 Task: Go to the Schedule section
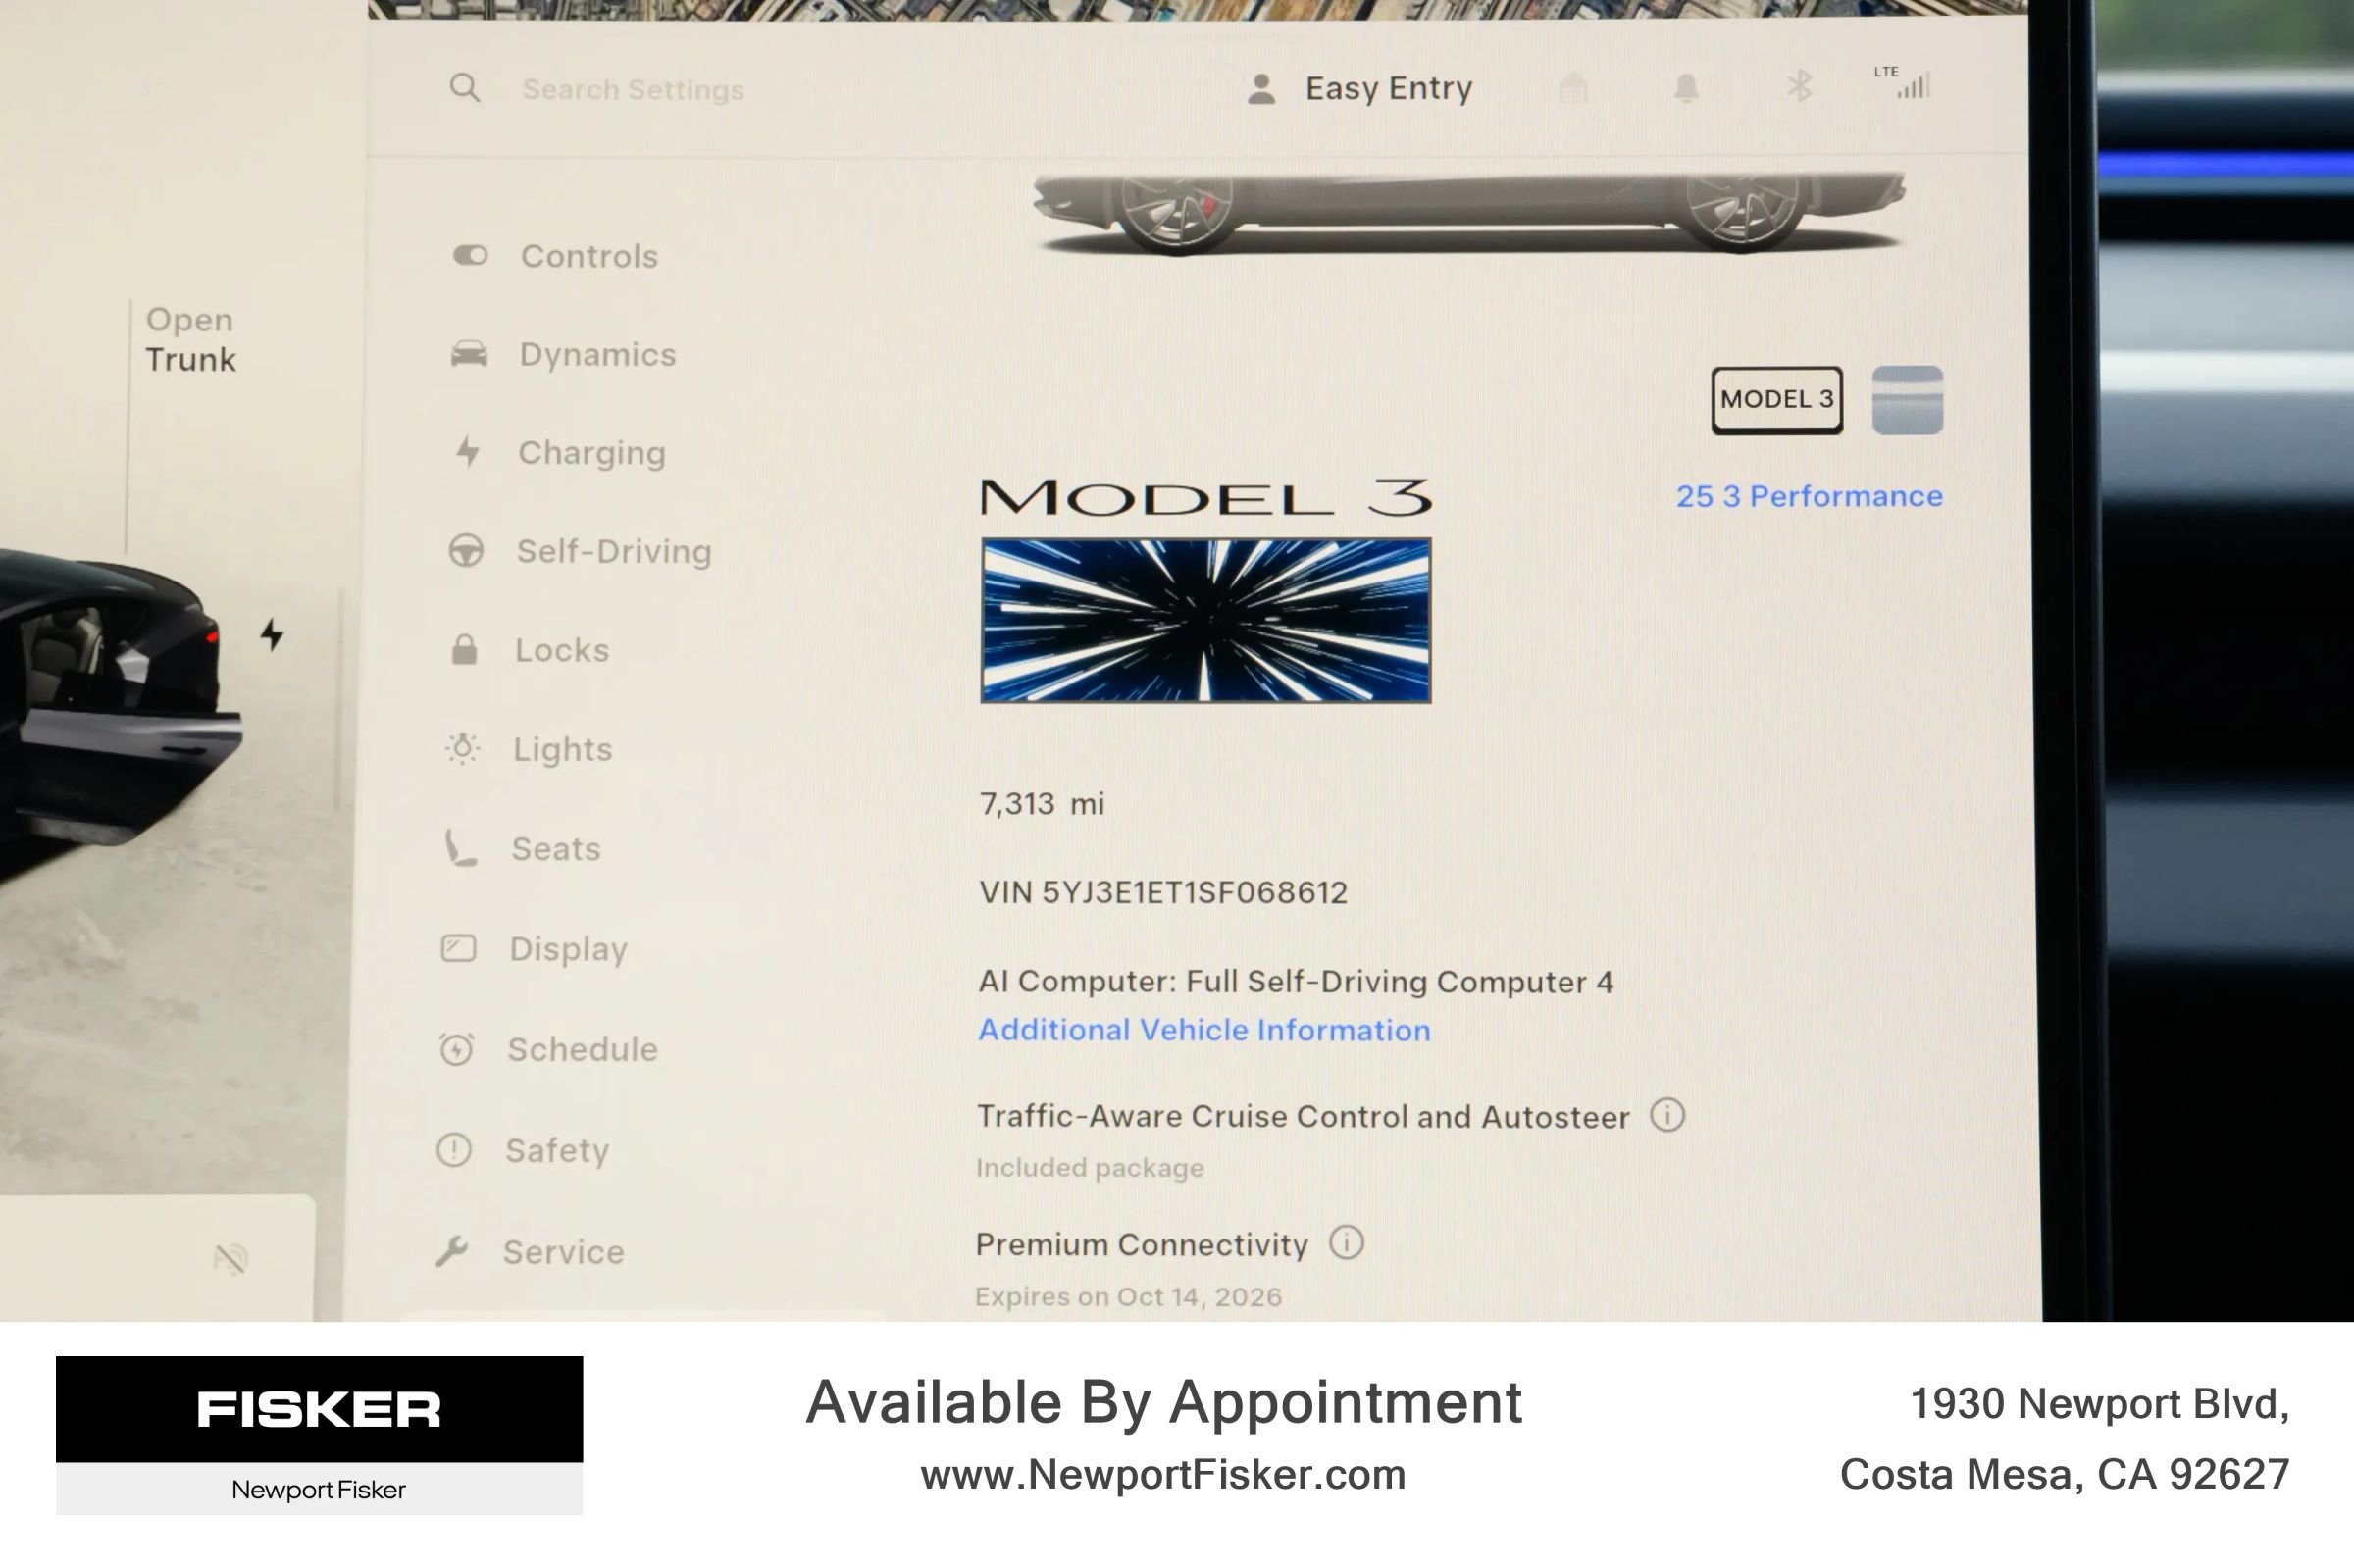point(548,1049)
